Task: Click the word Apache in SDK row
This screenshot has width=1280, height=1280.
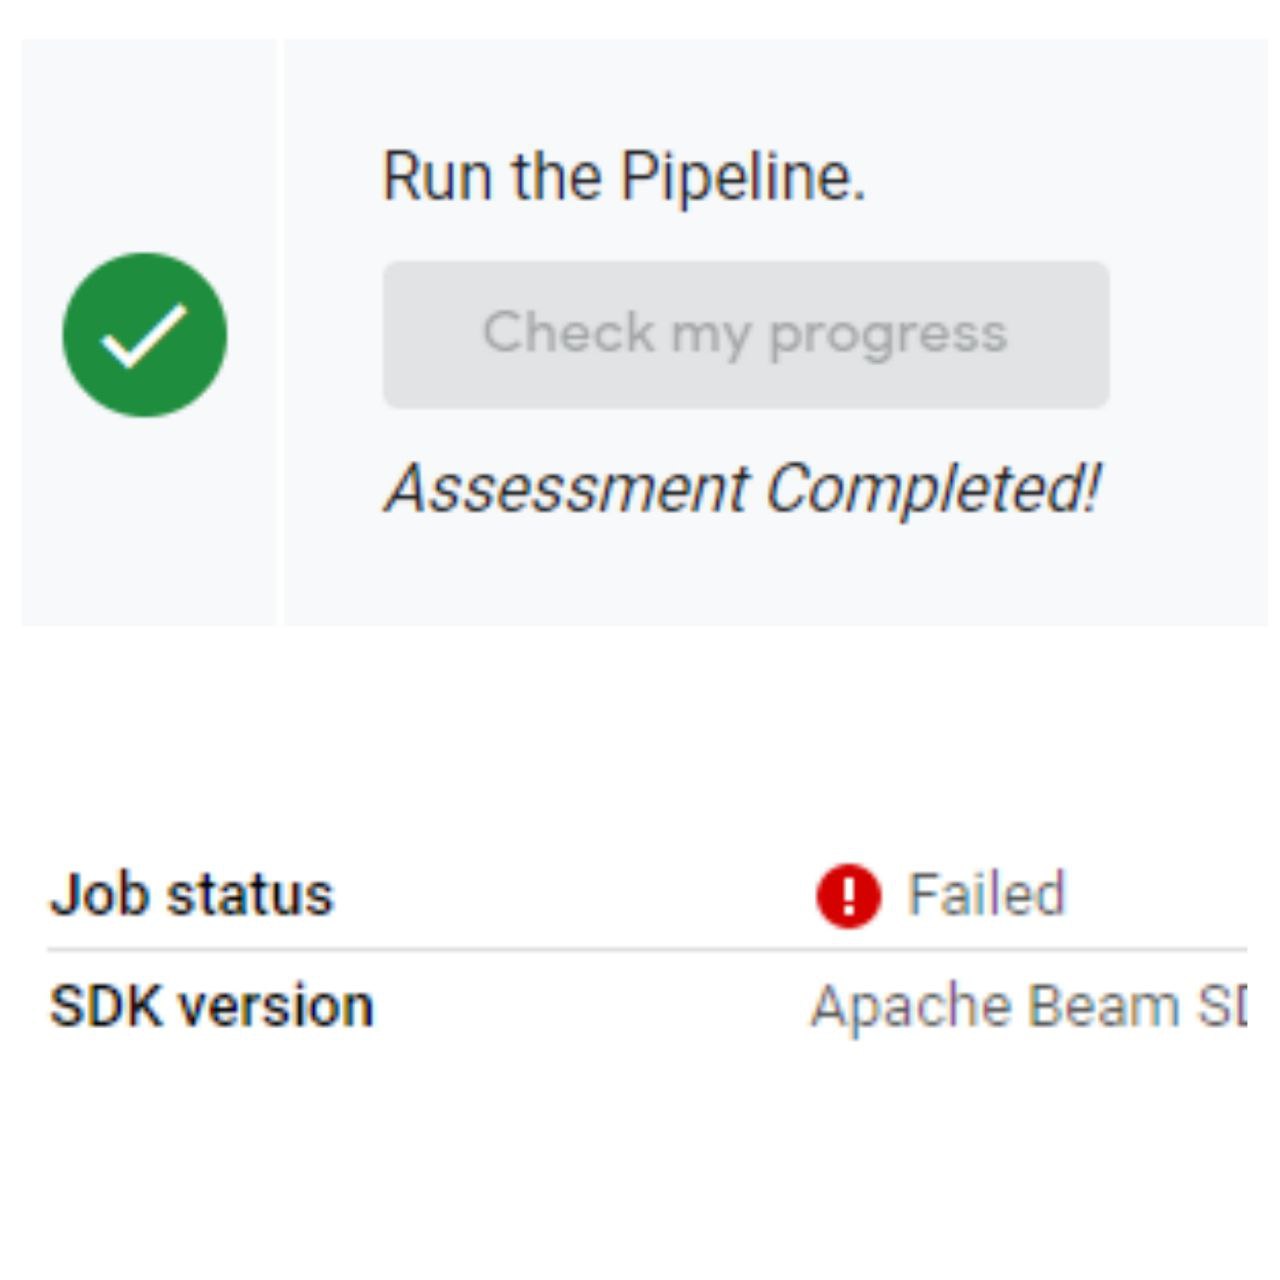Action: tap(912, 1007)
